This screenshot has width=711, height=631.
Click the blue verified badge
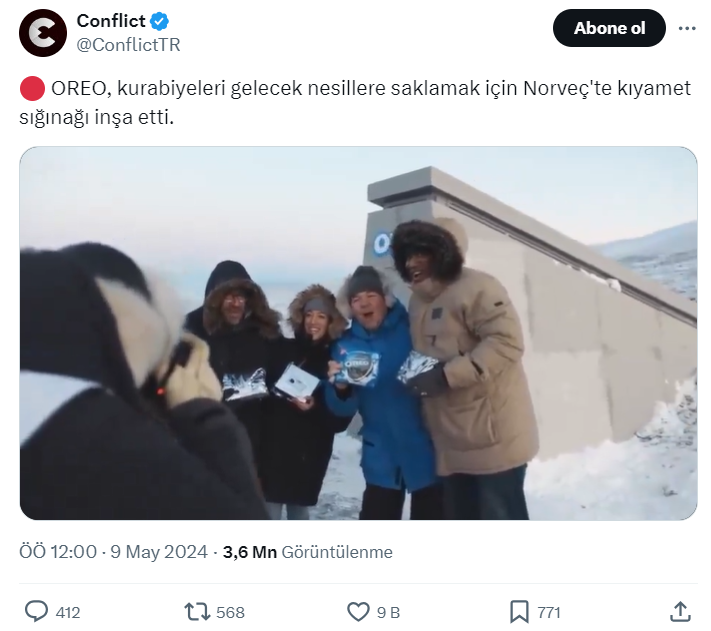click(160, 21)
